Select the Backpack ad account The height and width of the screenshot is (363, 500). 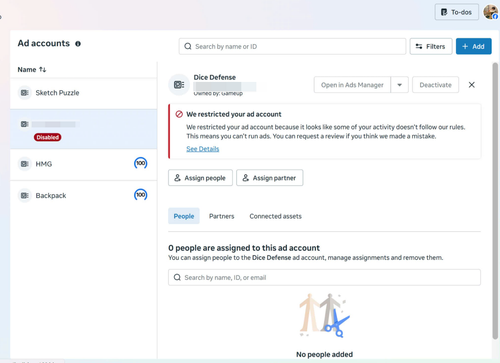tap(83, 196)
